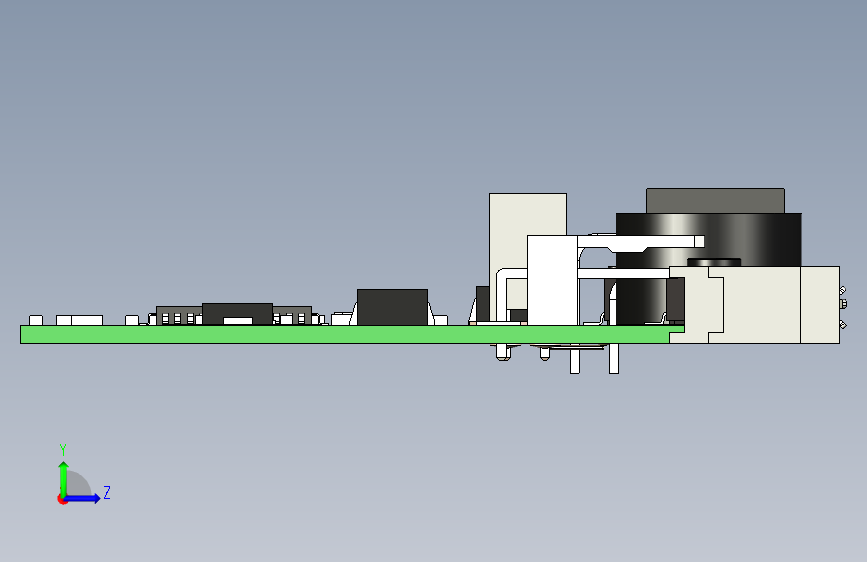Select the blue Z axis arrow of triad

pyautogui.click(x=83, y=498)
